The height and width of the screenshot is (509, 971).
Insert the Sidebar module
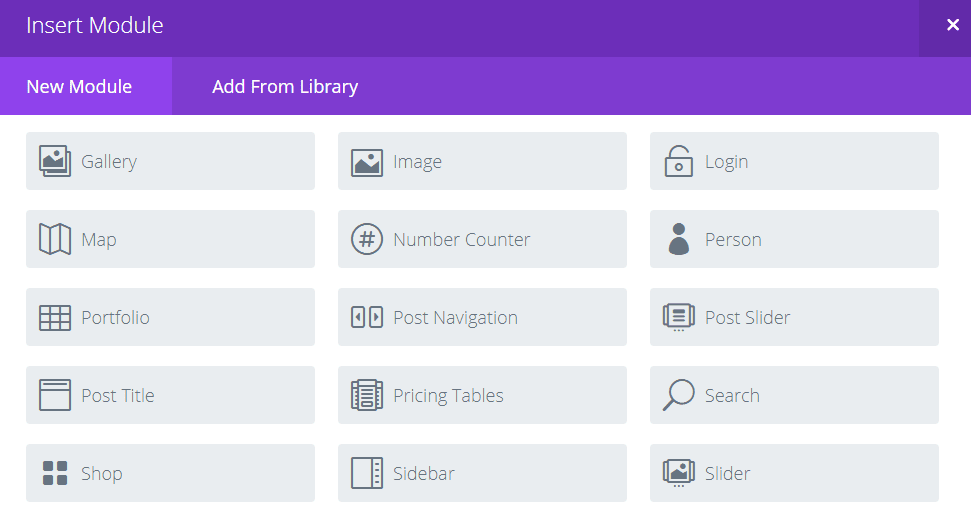click(482, 473)
